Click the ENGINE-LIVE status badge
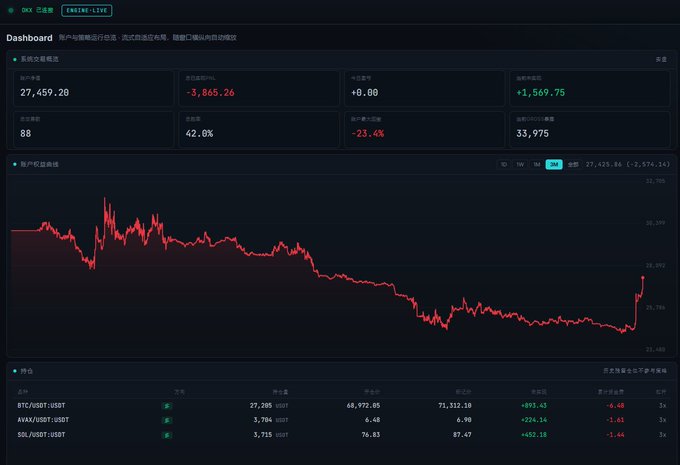Screen dimensions: 680x465 87,10
